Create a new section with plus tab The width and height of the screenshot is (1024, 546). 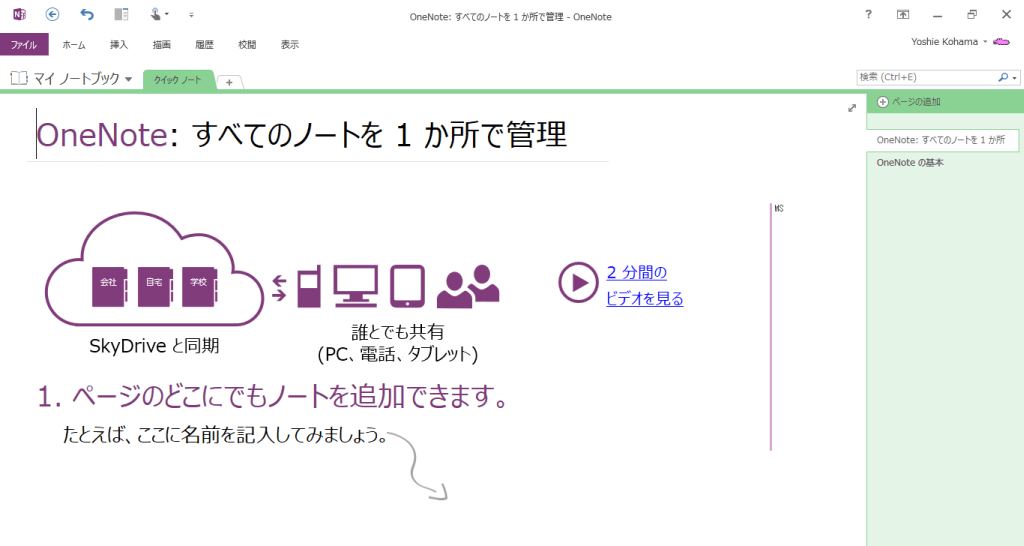(x=229, y=82)
